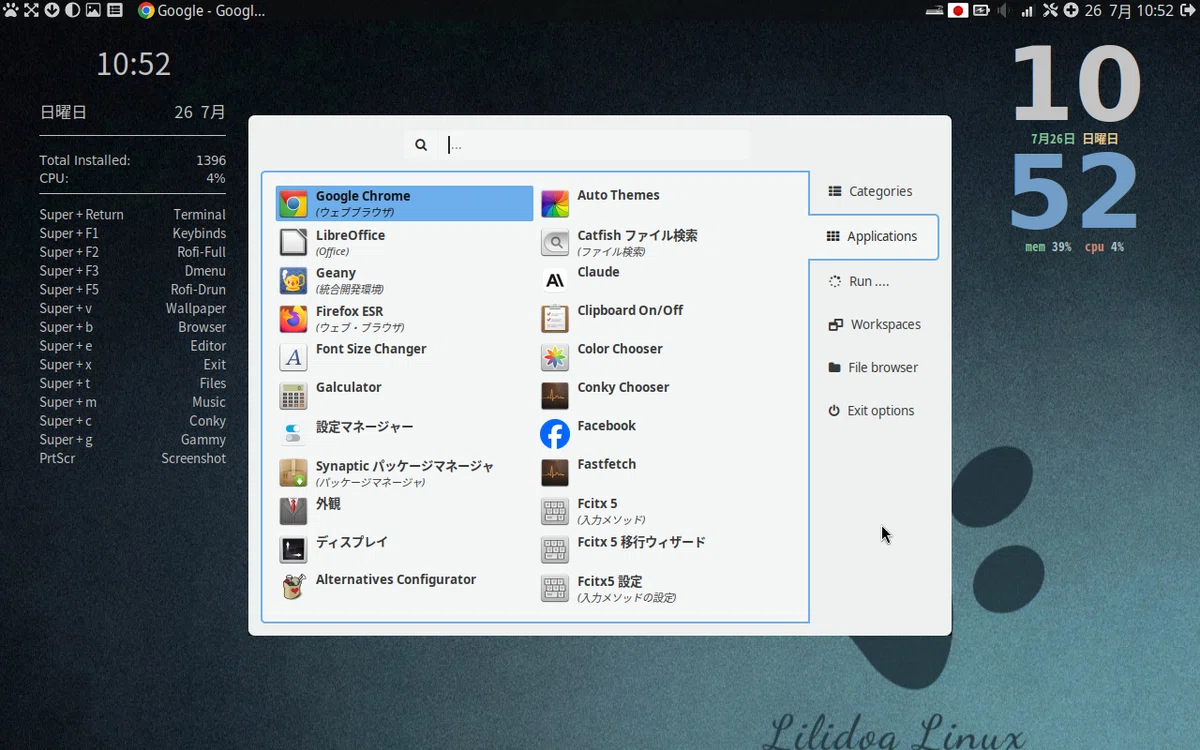Launch Catfish ファイル検索 icon
Image resolution: width=1200 pixels, height=750 pixels.
tap(555, 242)
